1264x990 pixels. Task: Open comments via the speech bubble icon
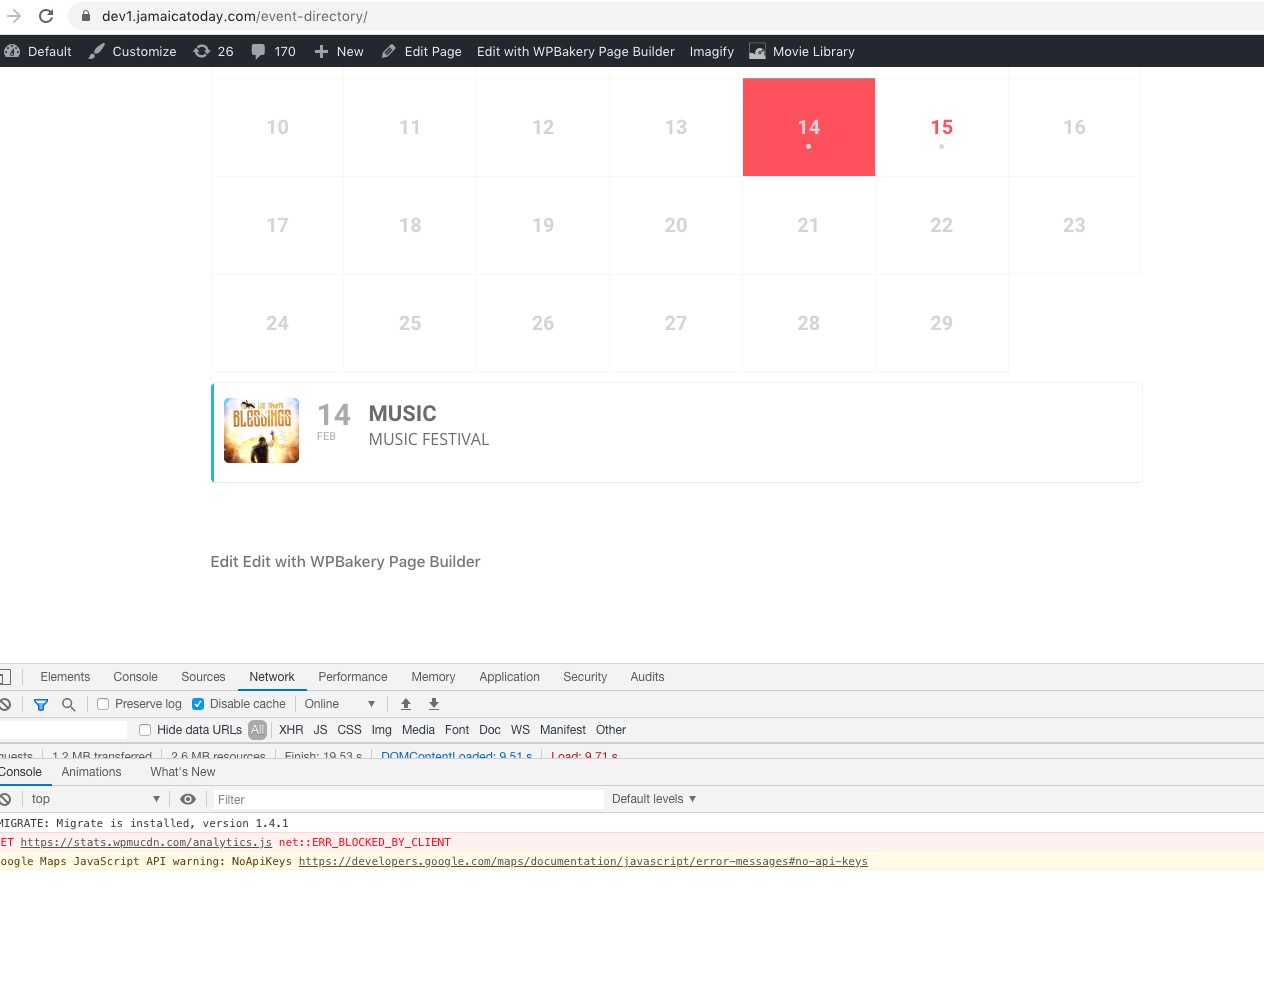[259, 51]
